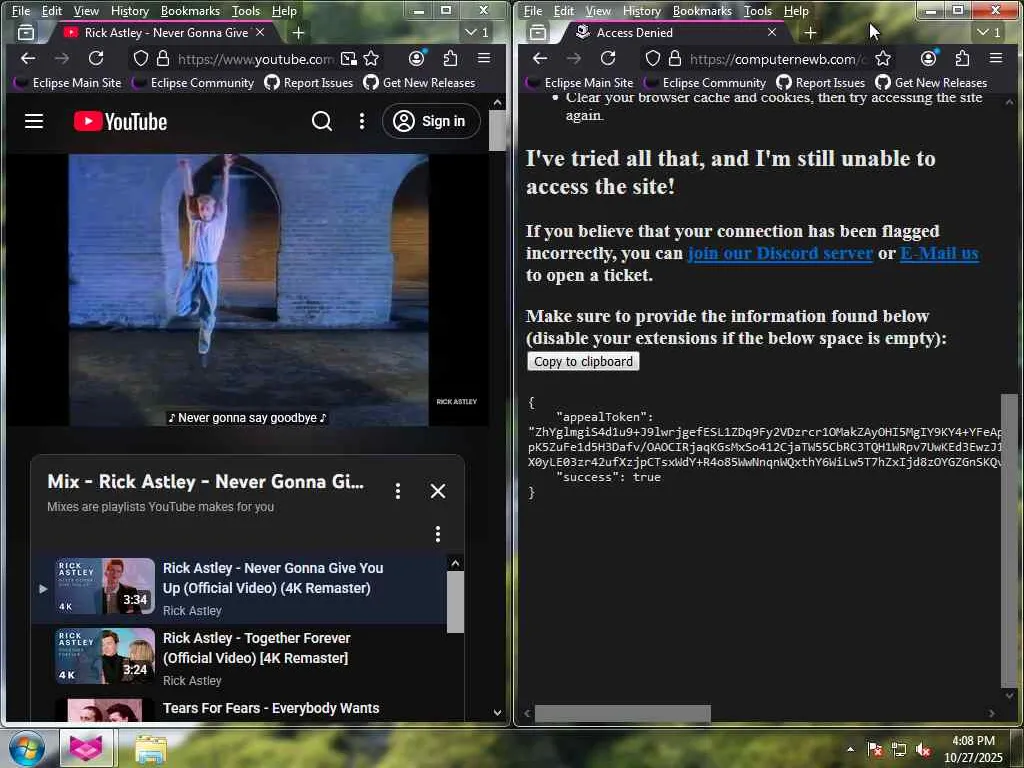Open playlist three-dot menu below Mix header

[x=438, y=534]
